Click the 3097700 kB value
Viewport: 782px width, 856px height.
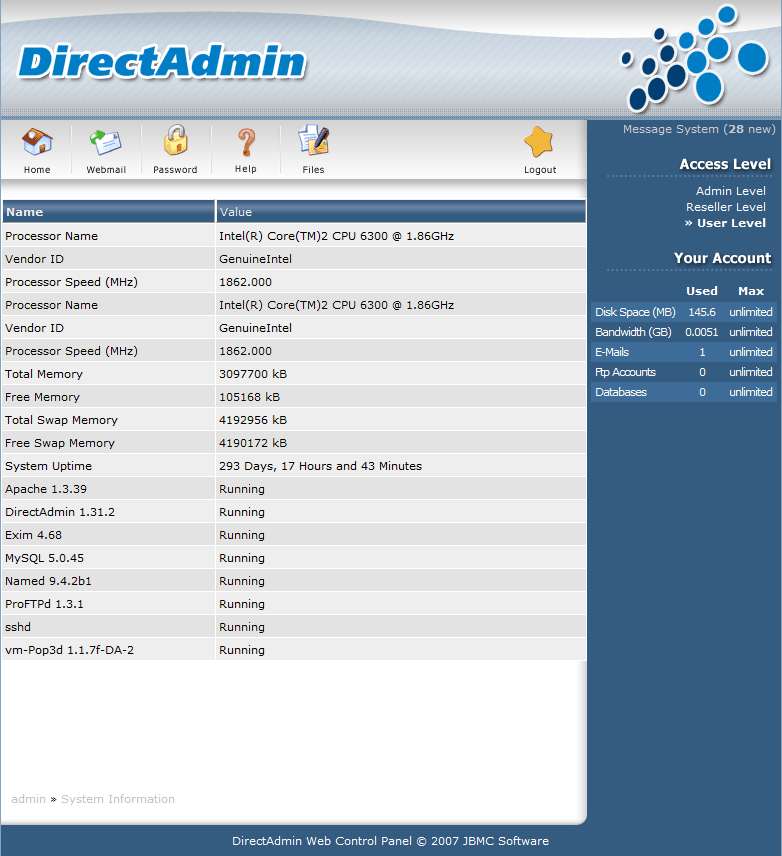point(253,374)
